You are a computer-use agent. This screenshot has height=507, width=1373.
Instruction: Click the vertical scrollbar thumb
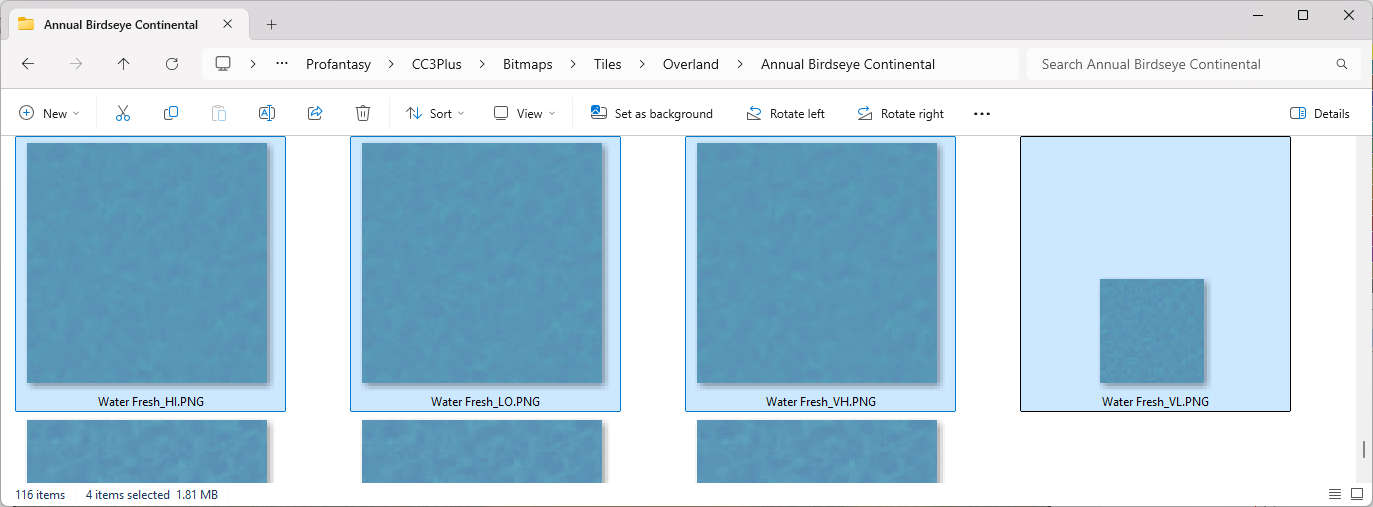click(1364, 449)
